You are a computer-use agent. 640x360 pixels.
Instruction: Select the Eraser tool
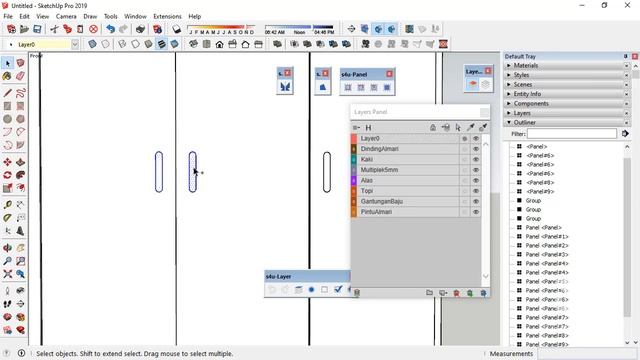20,76
